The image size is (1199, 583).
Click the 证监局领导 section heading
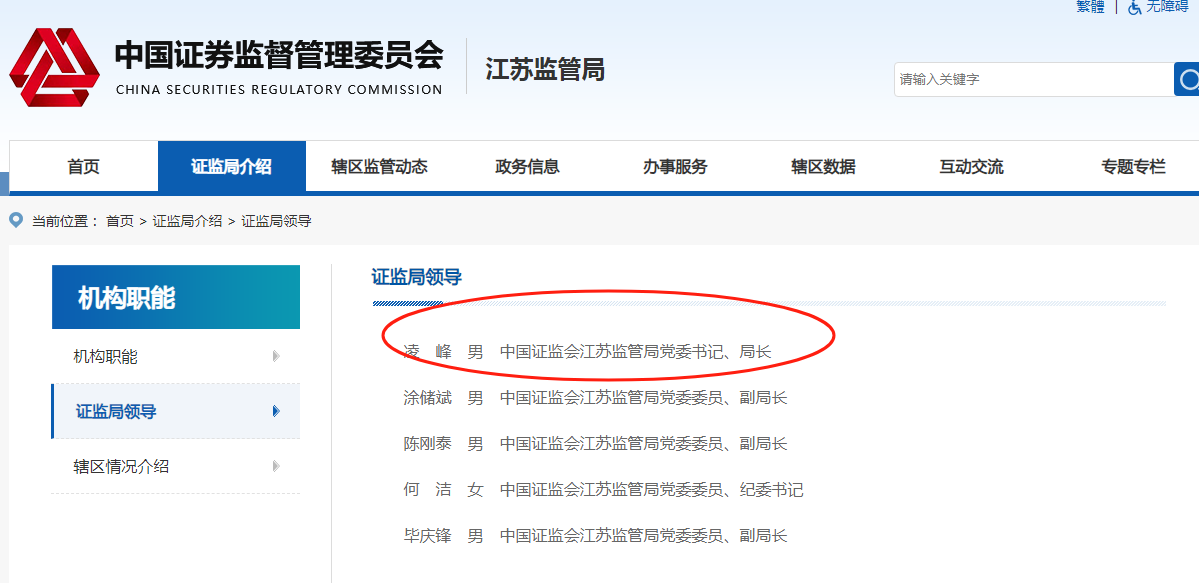(417, 277)
